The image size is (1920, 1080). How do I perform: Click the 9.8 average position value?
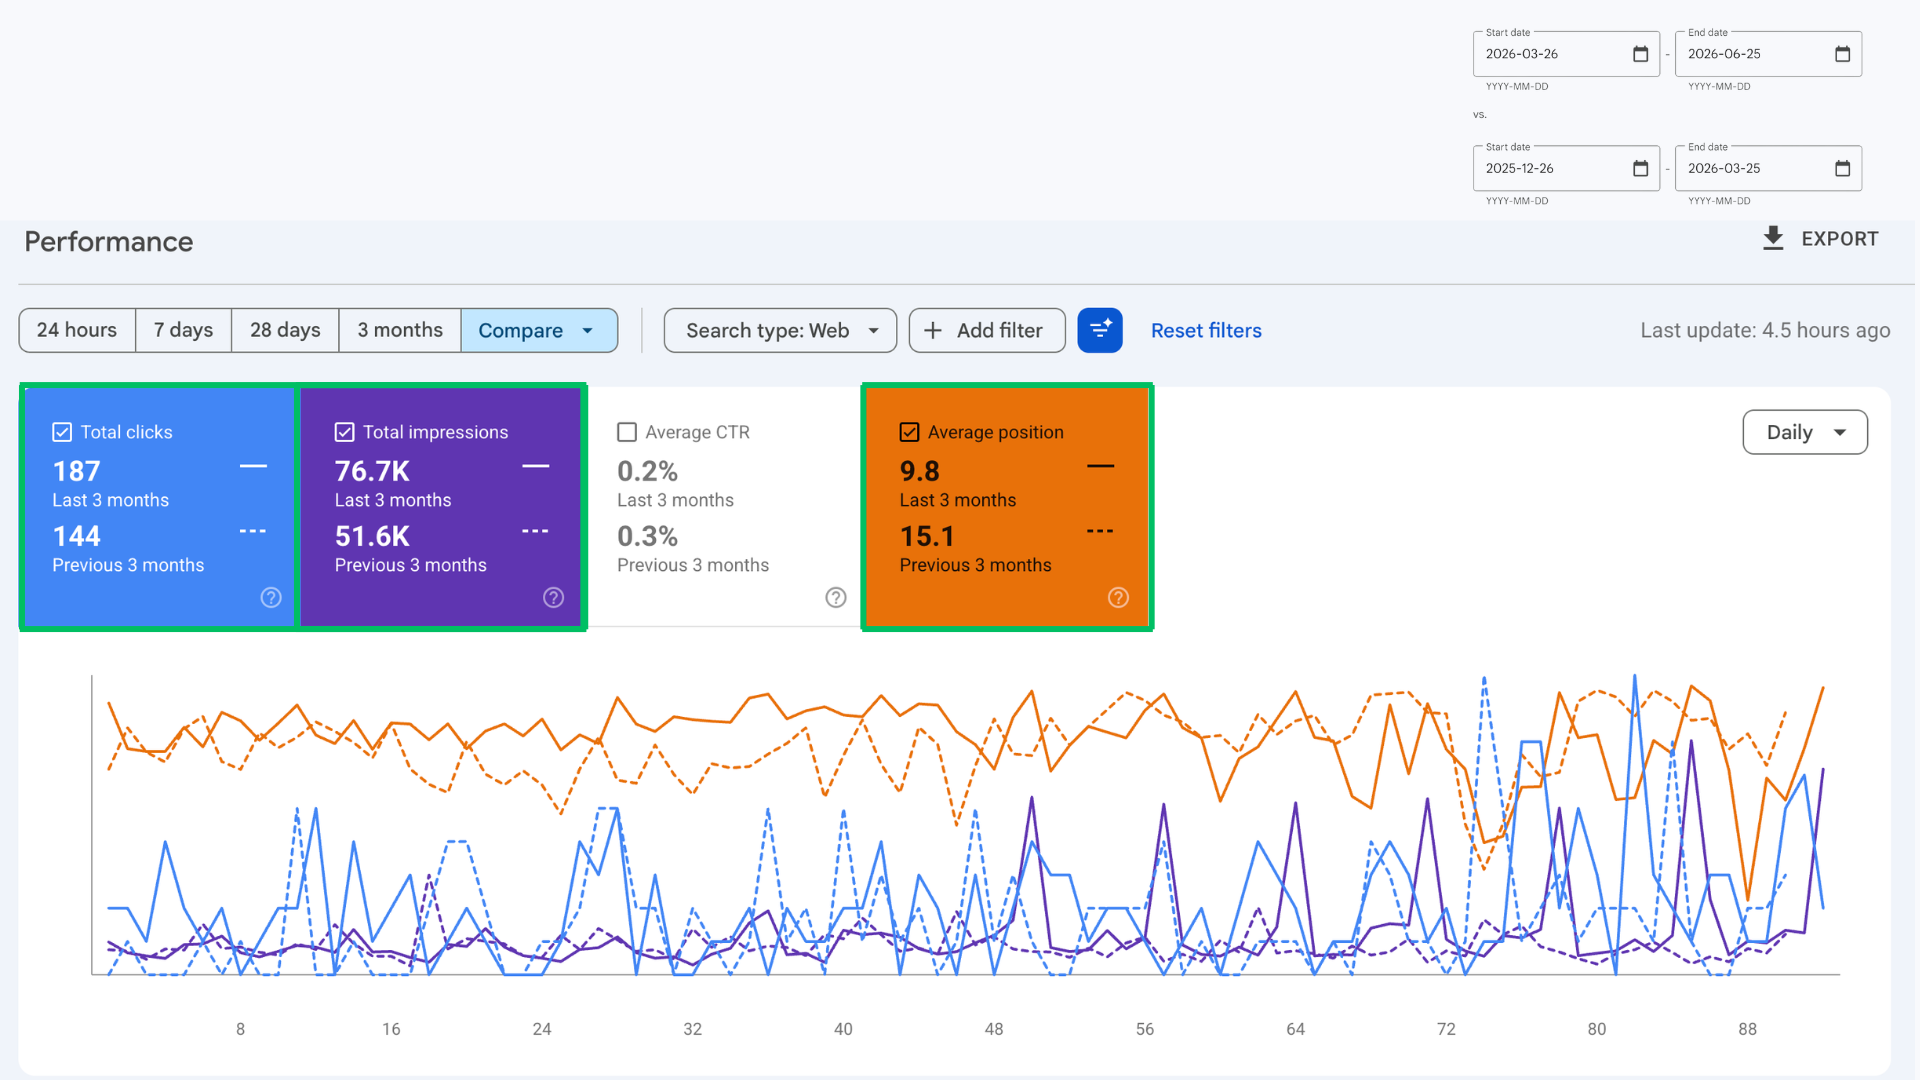[x=919, y=471]
